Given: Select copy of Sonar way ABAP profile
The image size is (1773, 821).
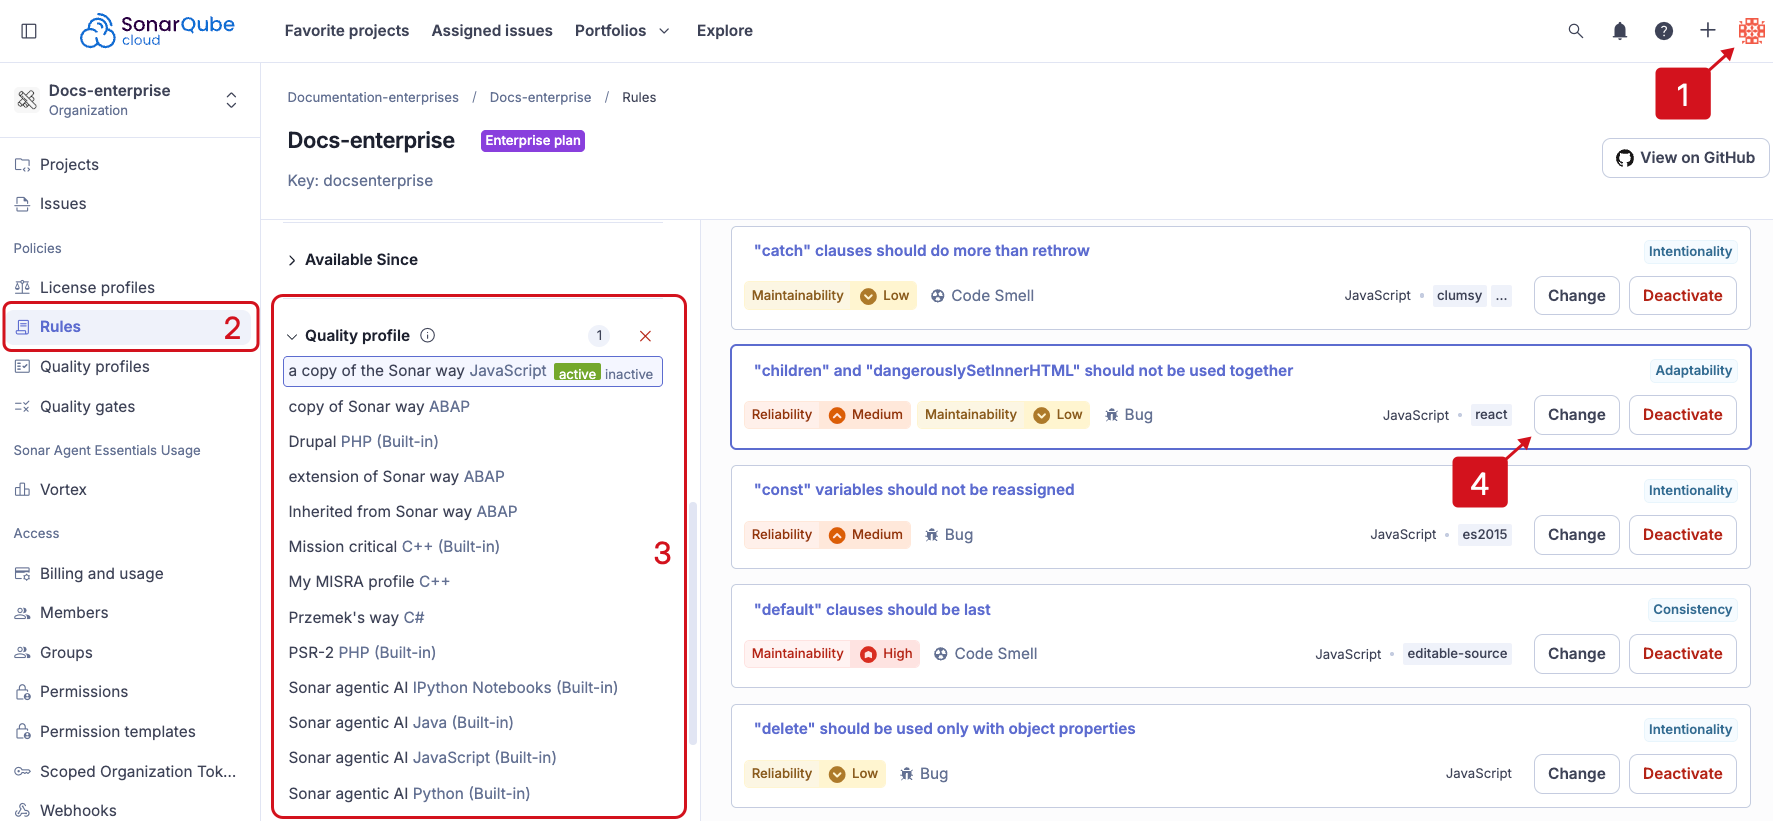Looking at the screenshot, I should (x=379, y=407).
